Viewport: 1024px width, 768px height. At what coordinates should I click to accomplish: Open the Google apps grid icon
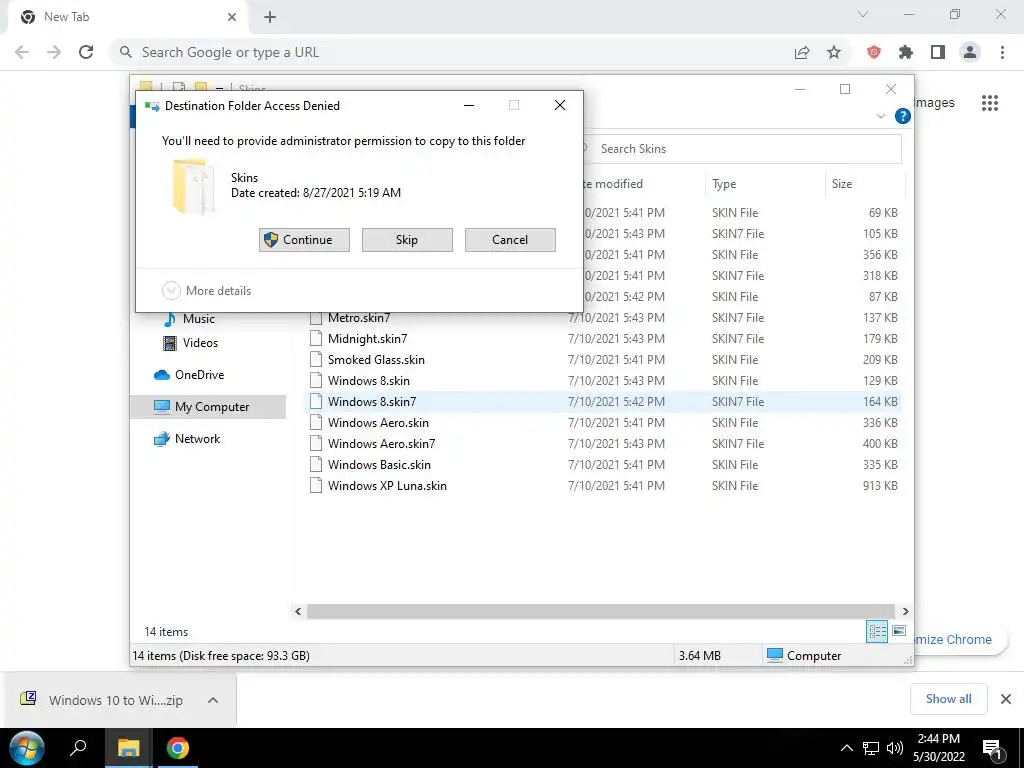point(990,103)
